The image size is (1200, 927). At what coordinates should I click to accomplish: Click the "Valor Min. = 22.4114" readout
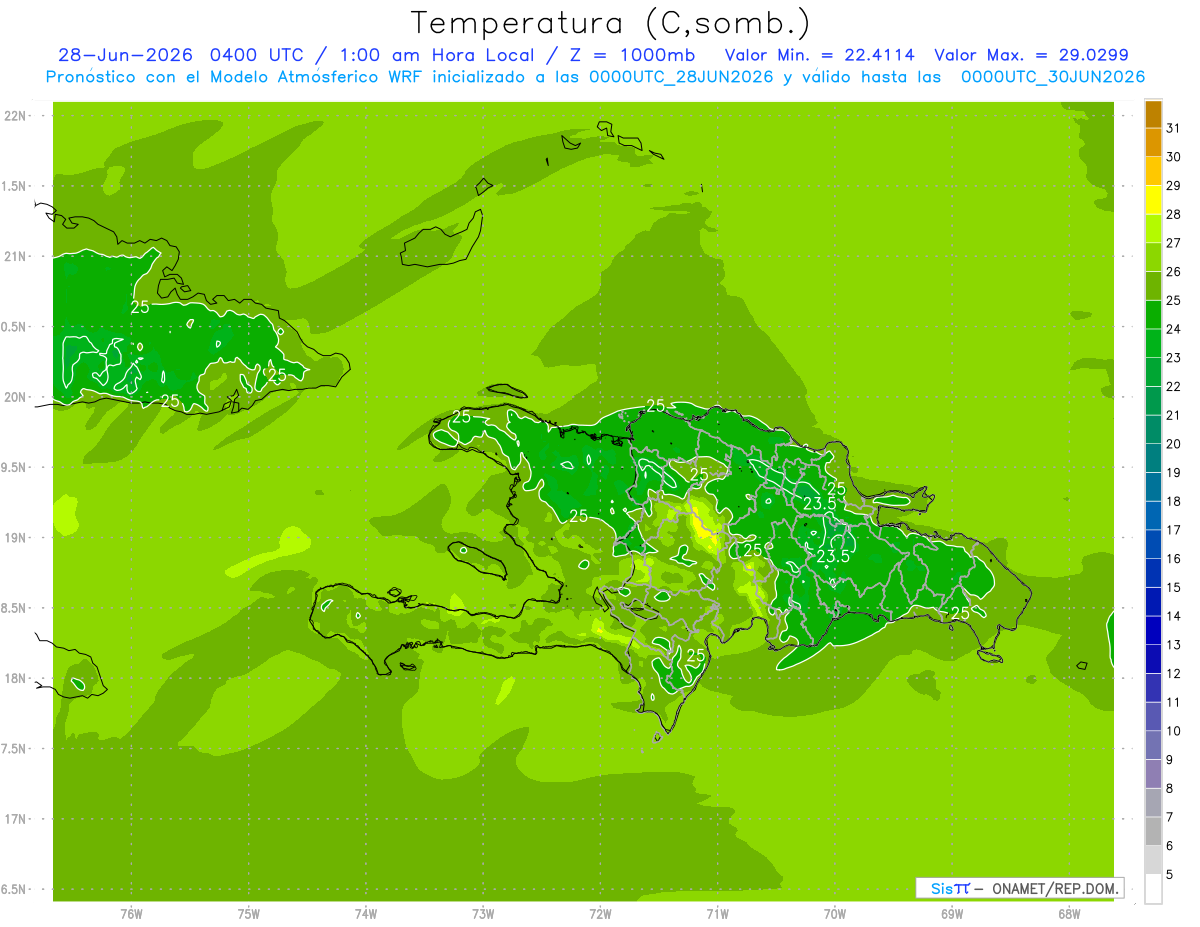click(819, 55)
